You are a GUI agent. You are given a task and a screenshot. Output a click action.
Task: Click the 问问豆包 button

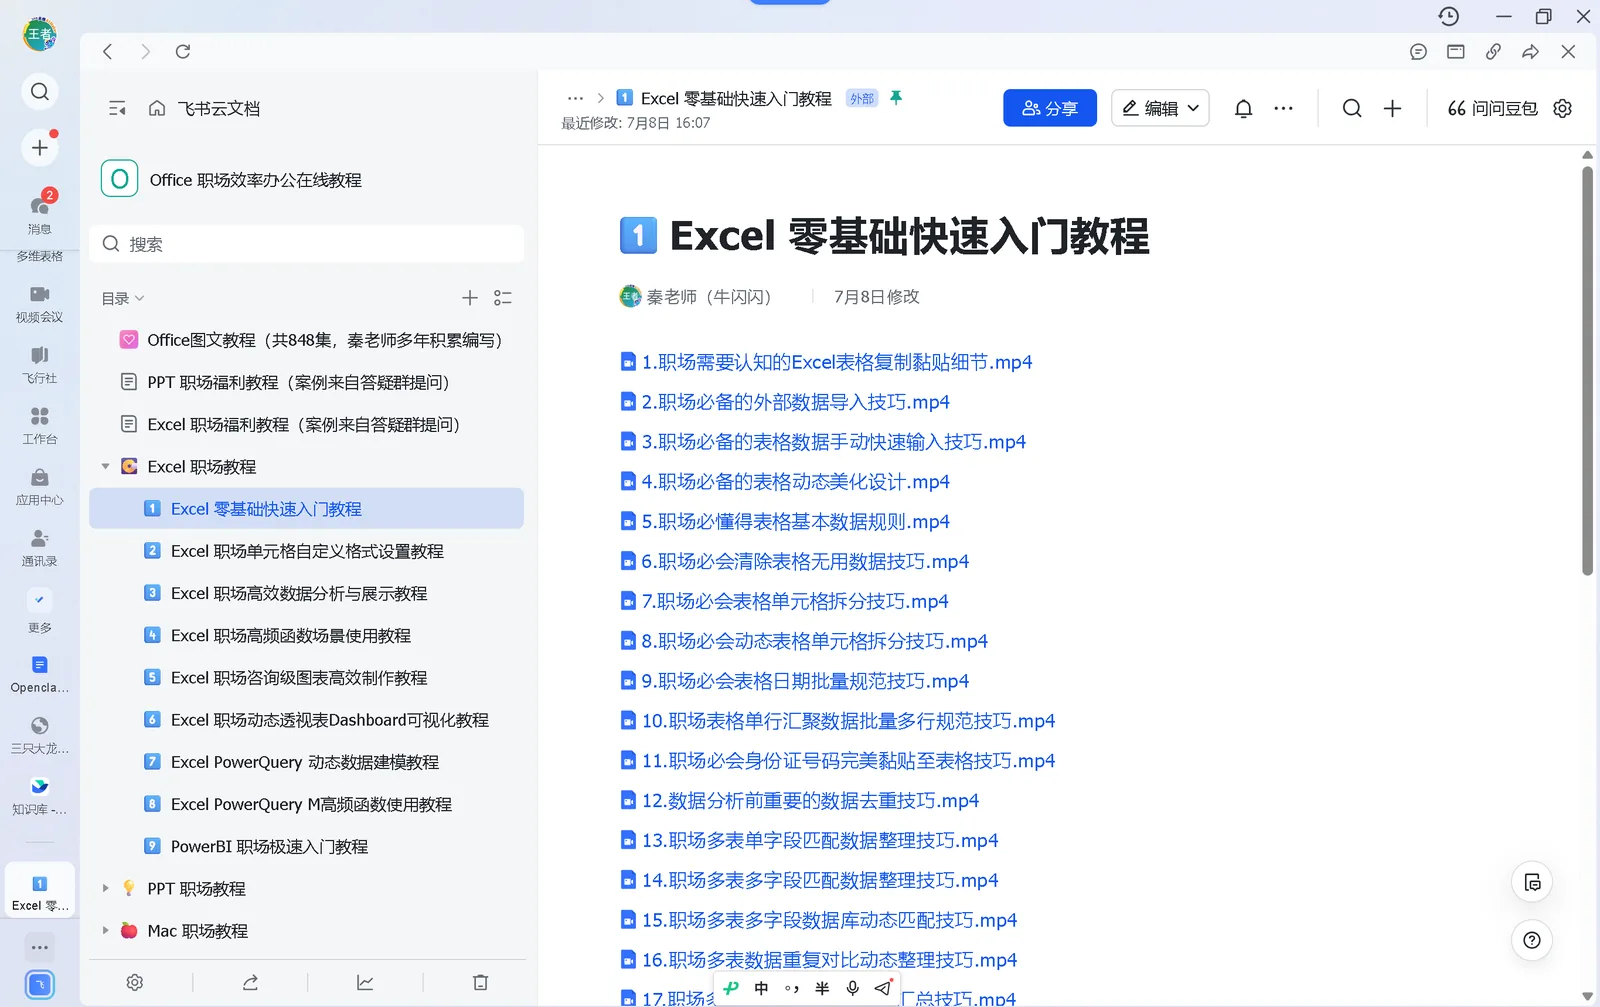[1493, 108]
